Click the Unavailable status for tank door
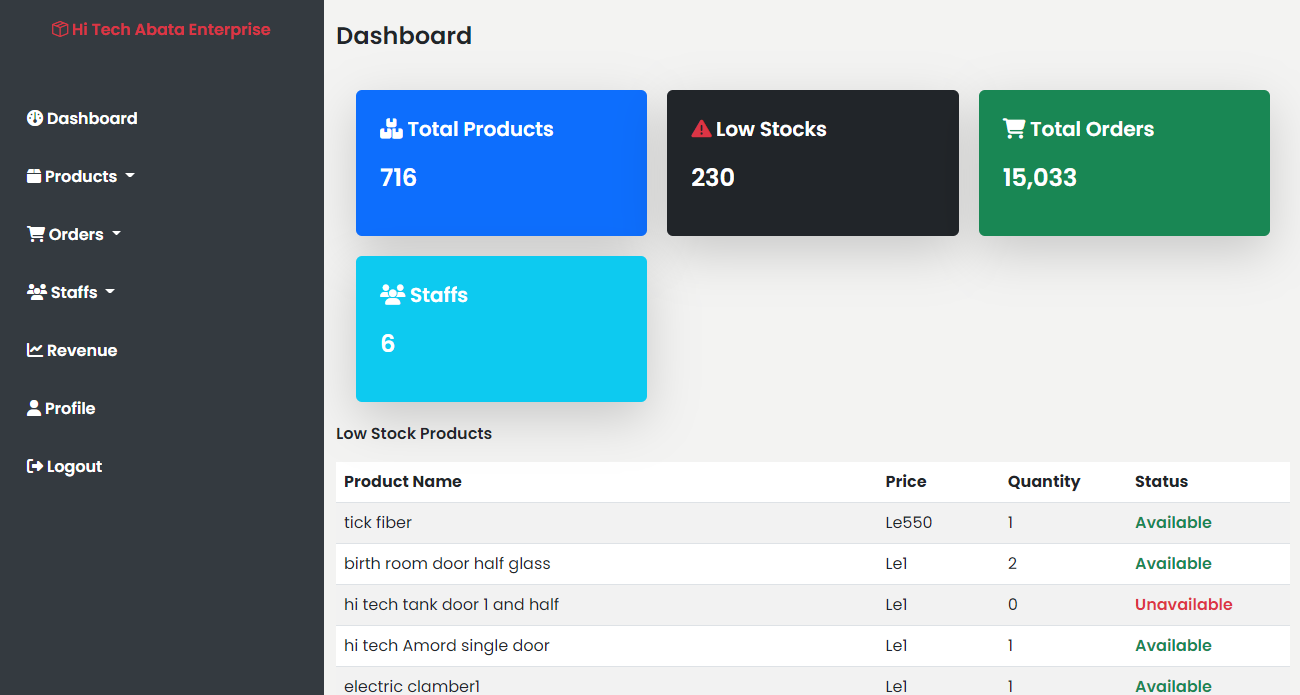Screen dimensions: 1300x695 pyautogui.click(x=1183, y=604)
